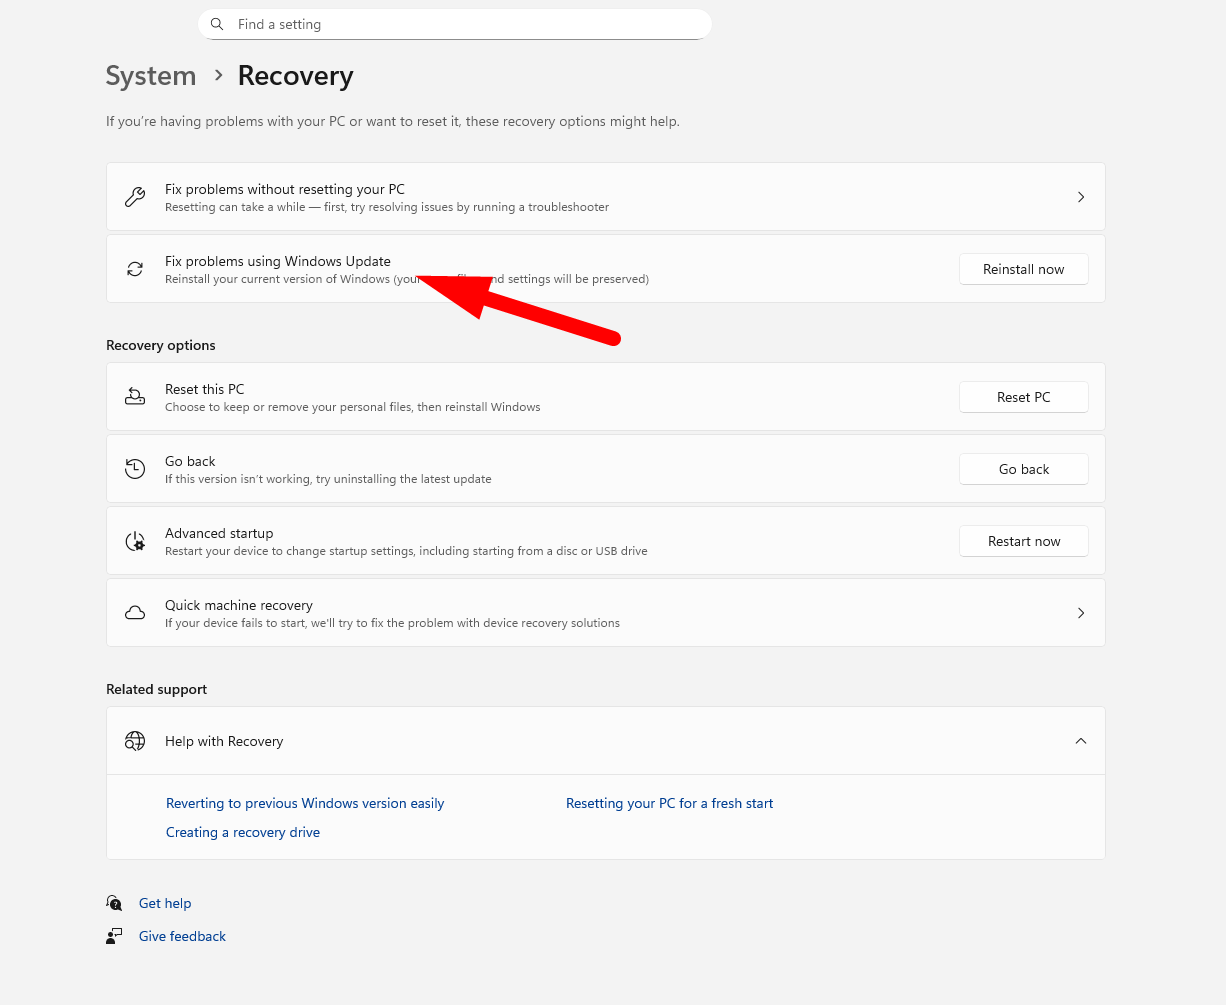This screenshot has width=1226, height=1005.
Task: Click the Reset this PC icon
Action: pos(135,397)
